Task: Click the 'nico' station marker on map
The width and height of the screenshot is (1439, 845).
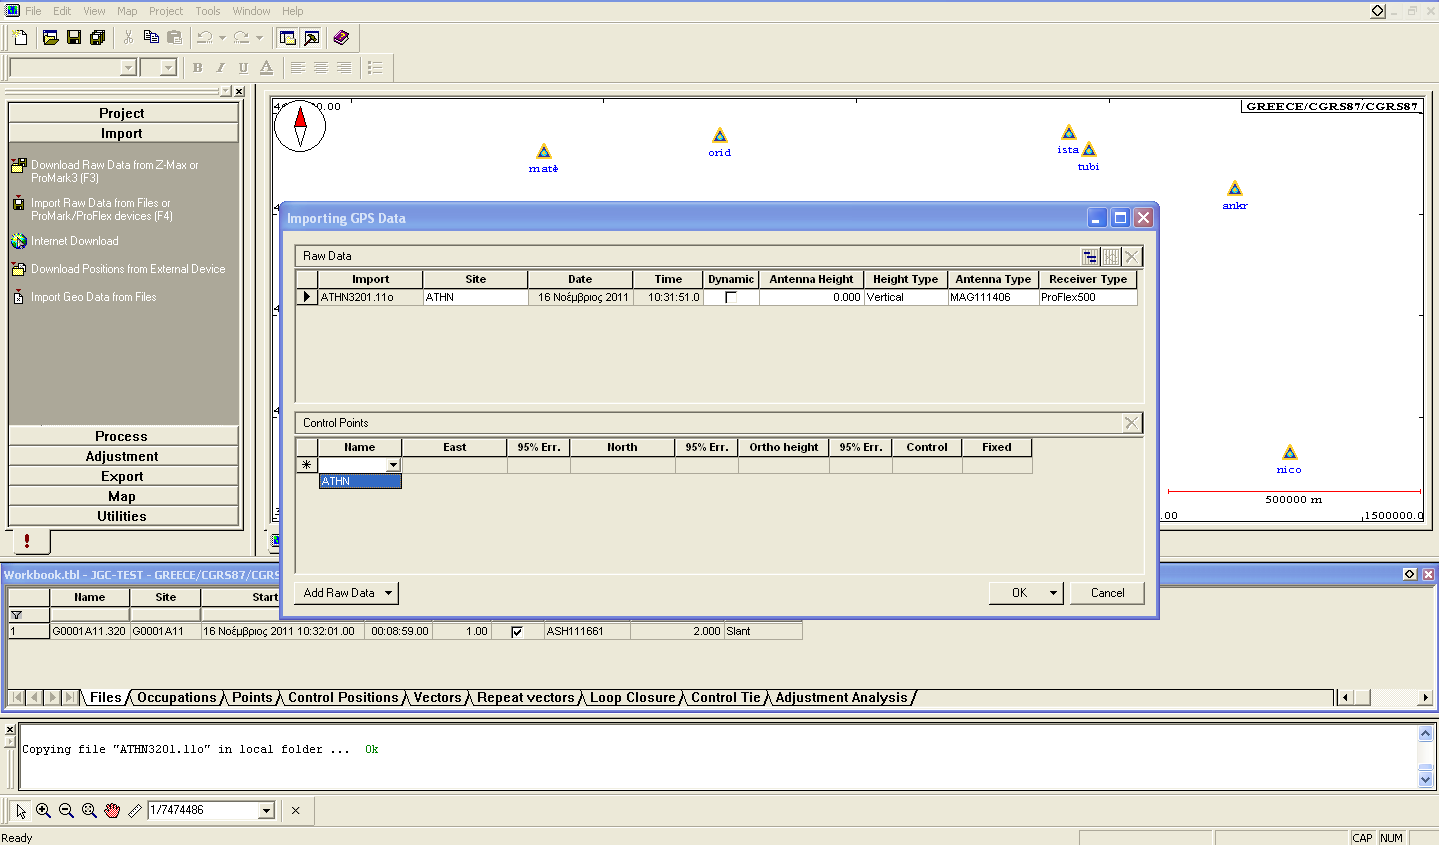Action: (1290, 453)
